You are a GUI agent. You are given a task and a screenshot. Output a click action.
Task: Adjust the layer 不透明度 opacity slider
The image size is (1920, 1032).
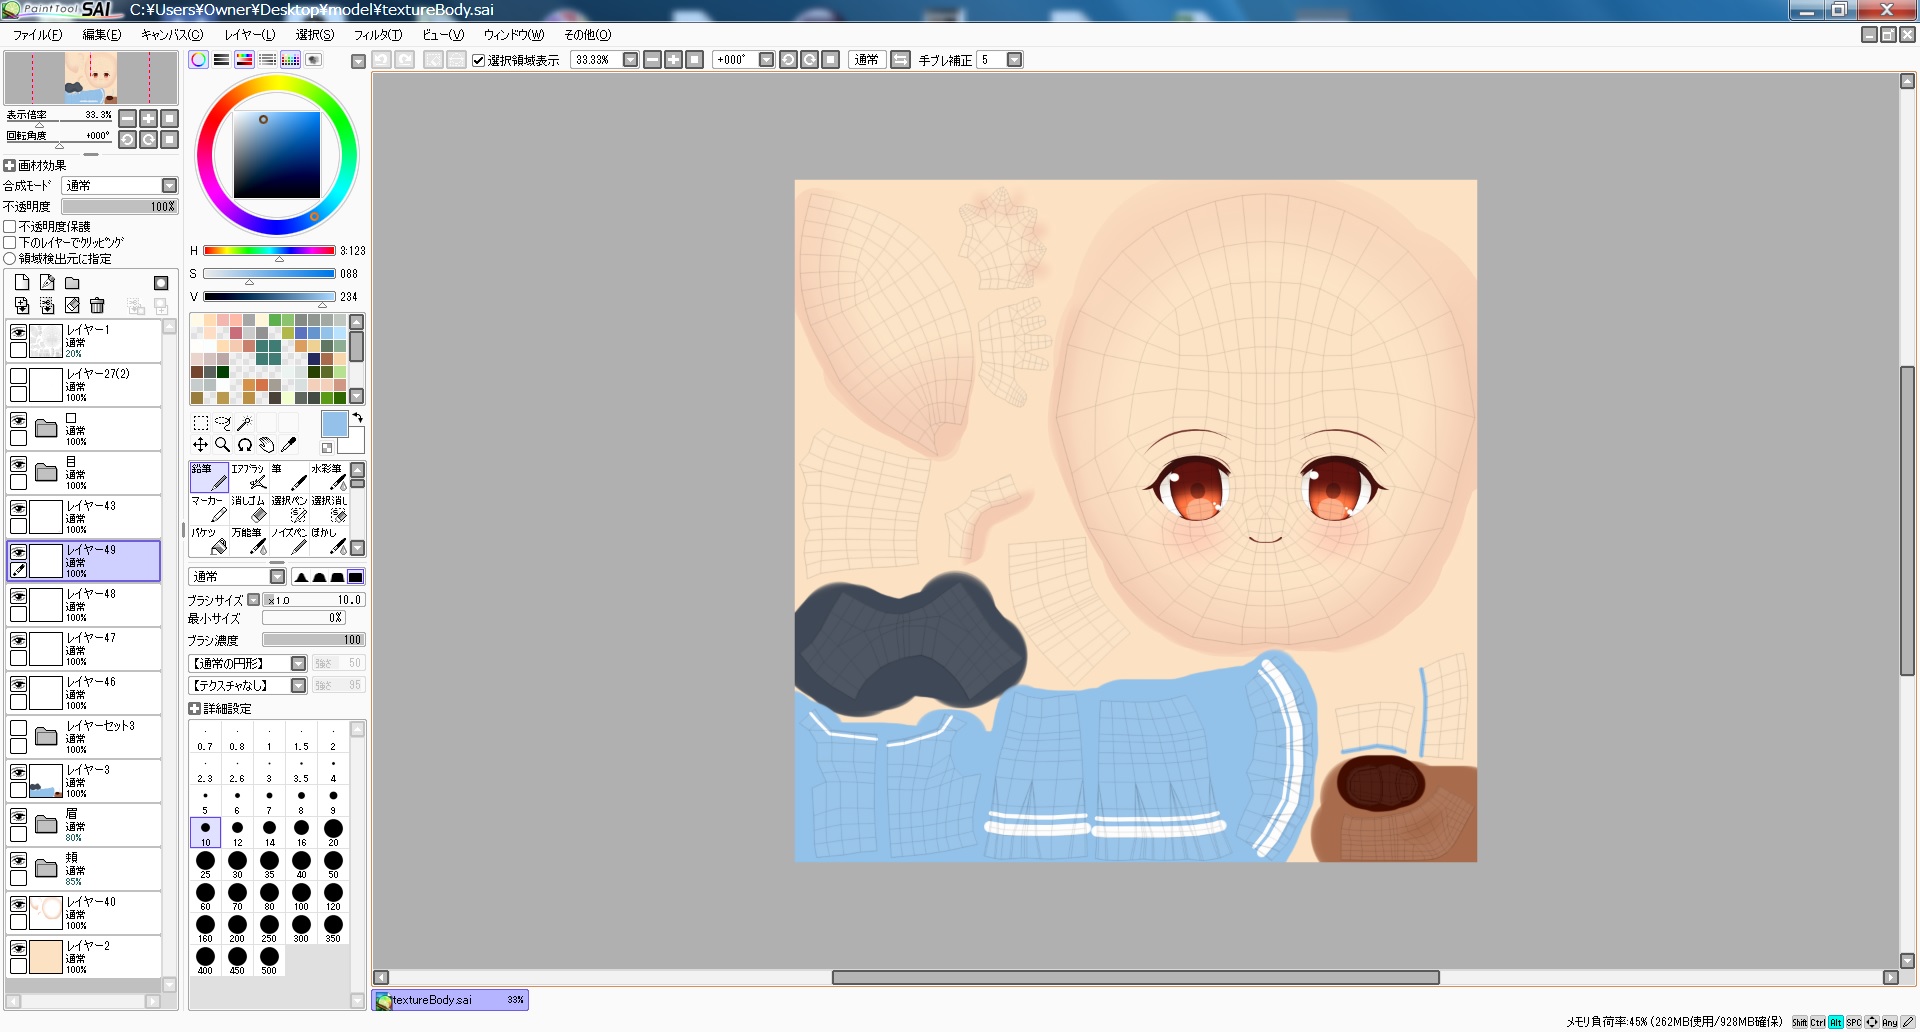click(x=120, y=207)
